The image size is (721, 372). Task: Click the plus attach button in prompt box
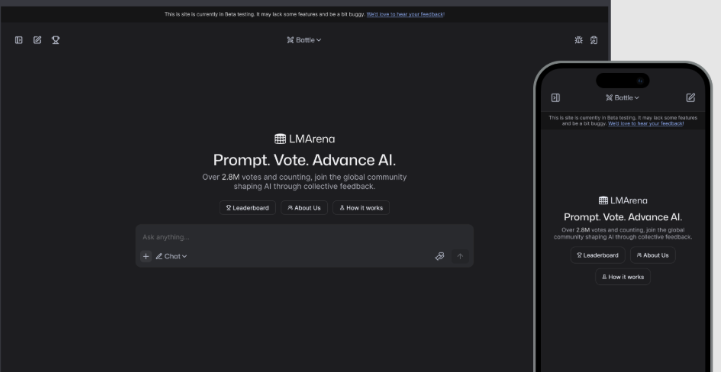[x=146, y=256]
